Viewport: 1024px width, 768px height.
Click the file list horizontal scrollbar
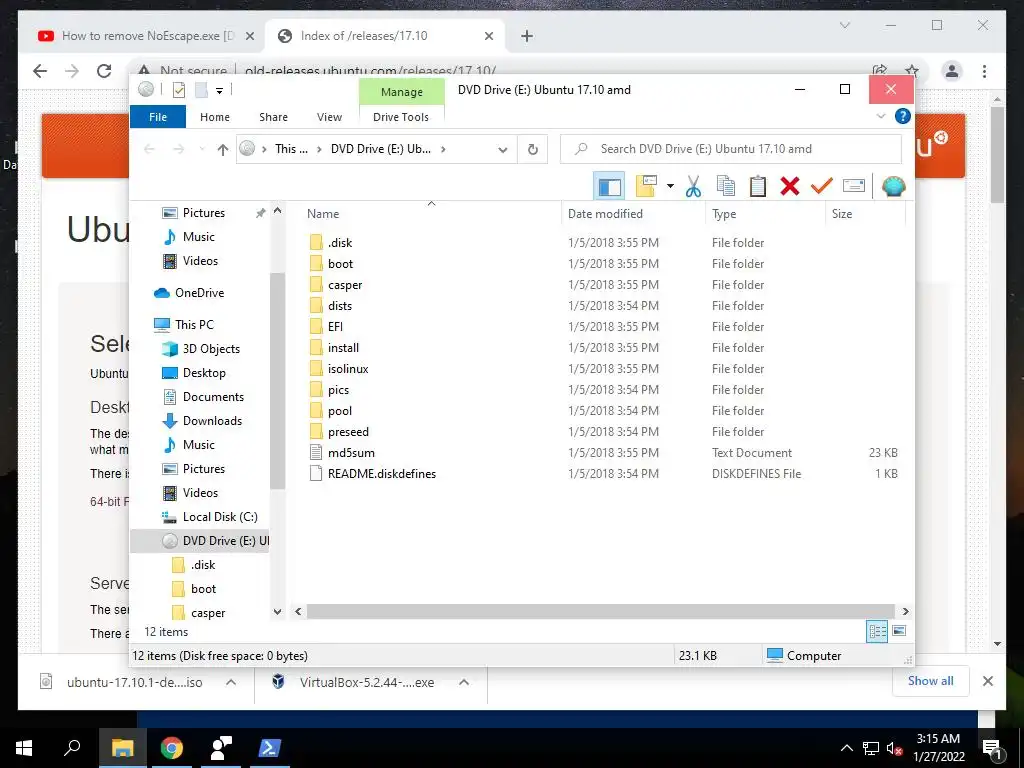pos(600,611)
